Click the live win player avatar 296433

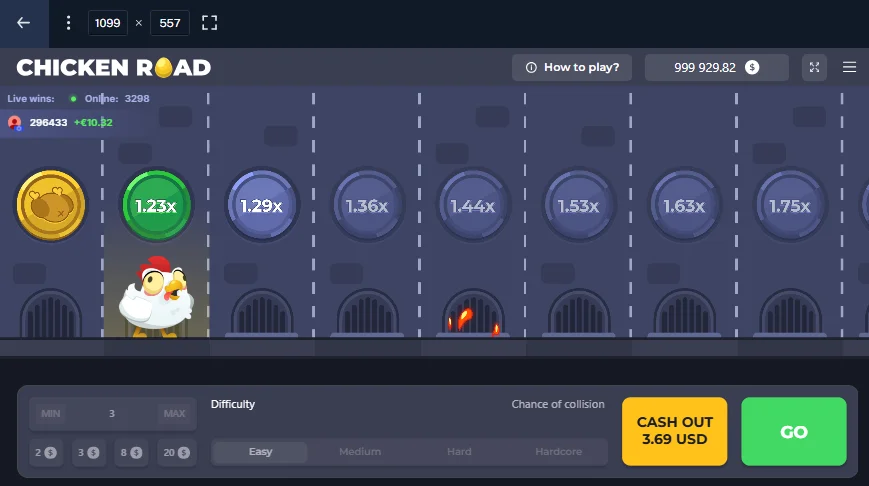15,122
